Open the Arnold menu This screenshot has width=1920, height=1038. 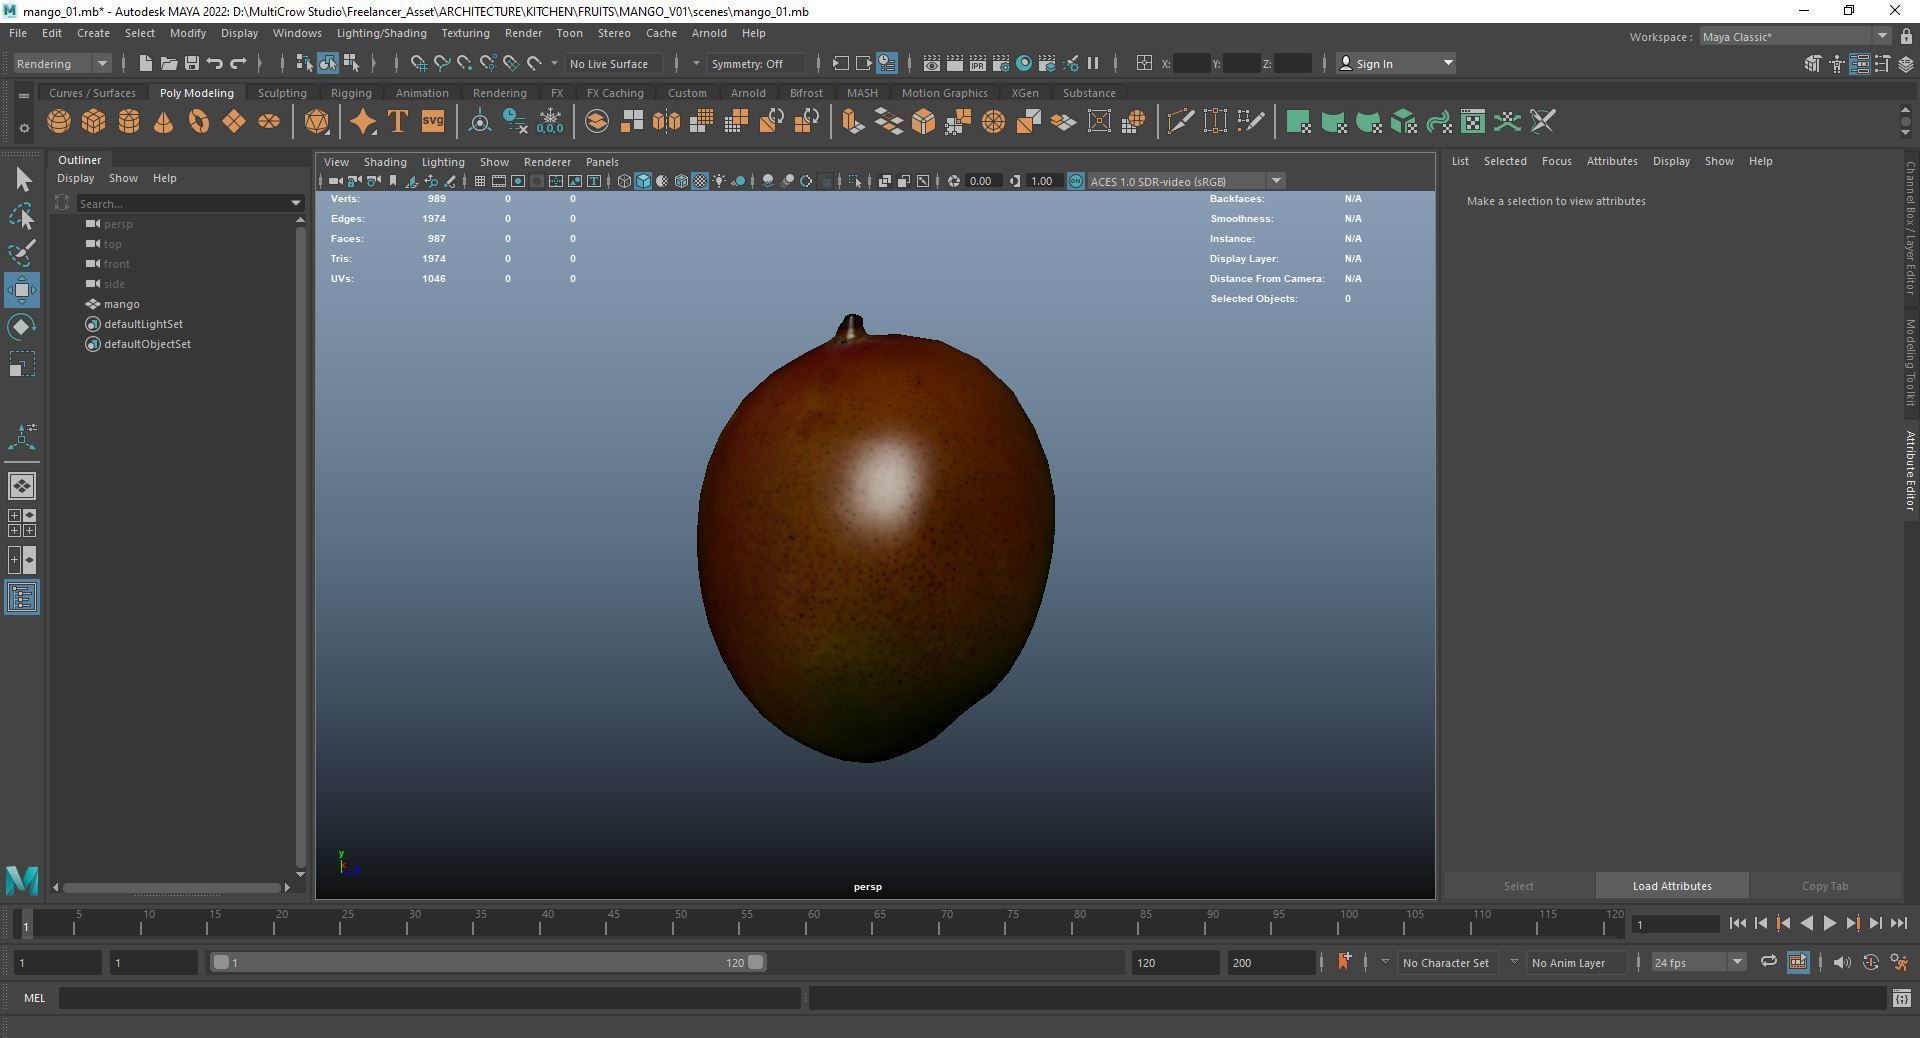tap(709, 33)
